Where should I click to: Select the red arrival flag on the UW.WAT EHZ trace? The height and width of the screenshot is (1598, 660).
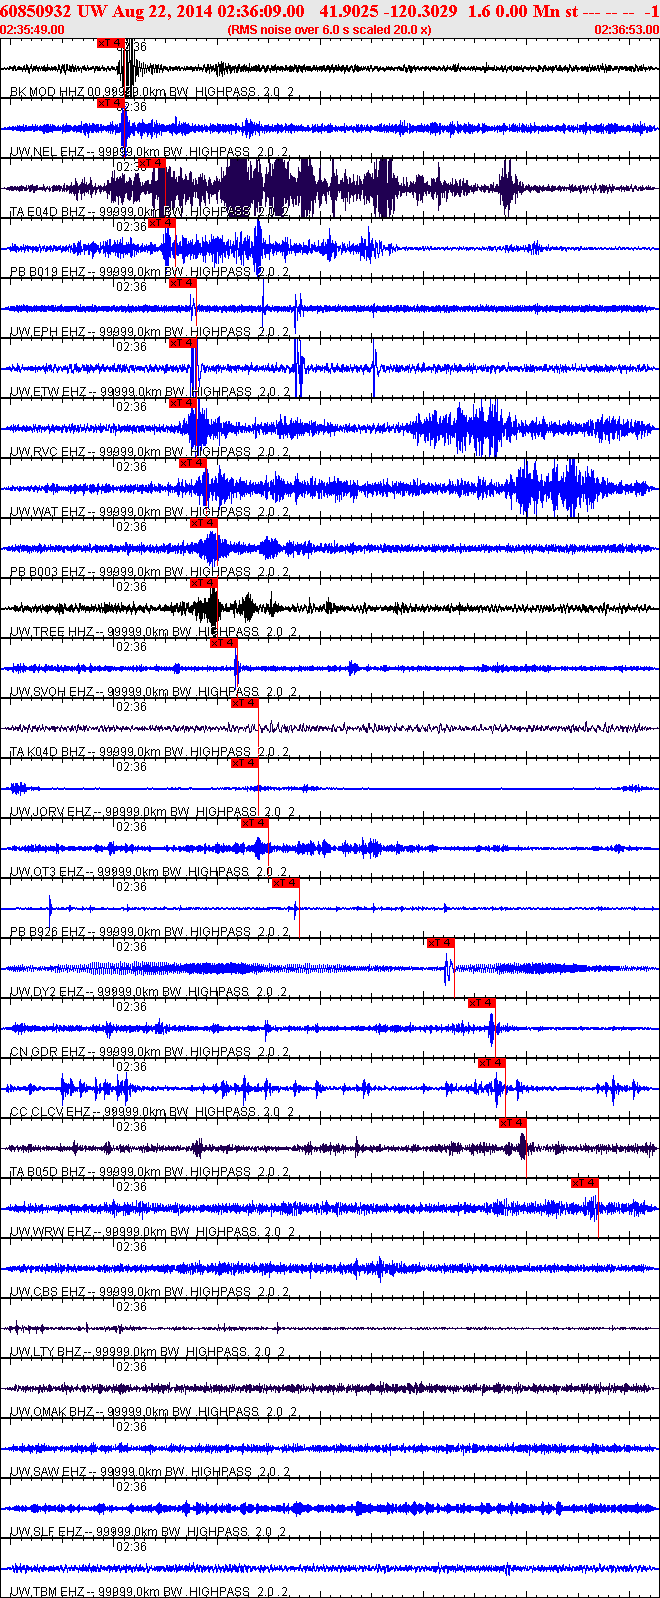point(193,463)
